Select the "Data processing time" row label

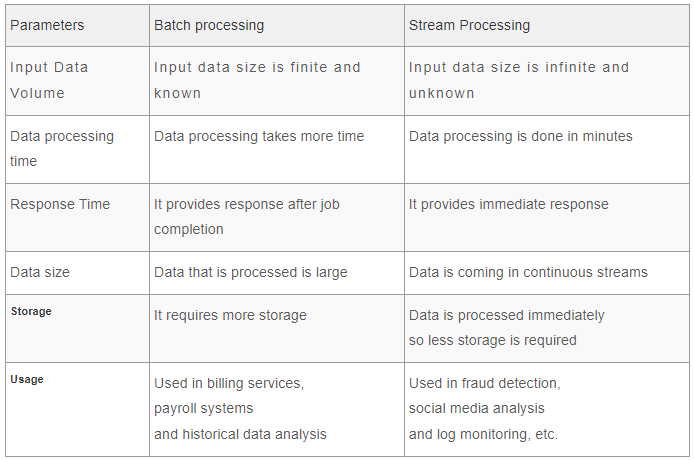[x=62, y=148]
